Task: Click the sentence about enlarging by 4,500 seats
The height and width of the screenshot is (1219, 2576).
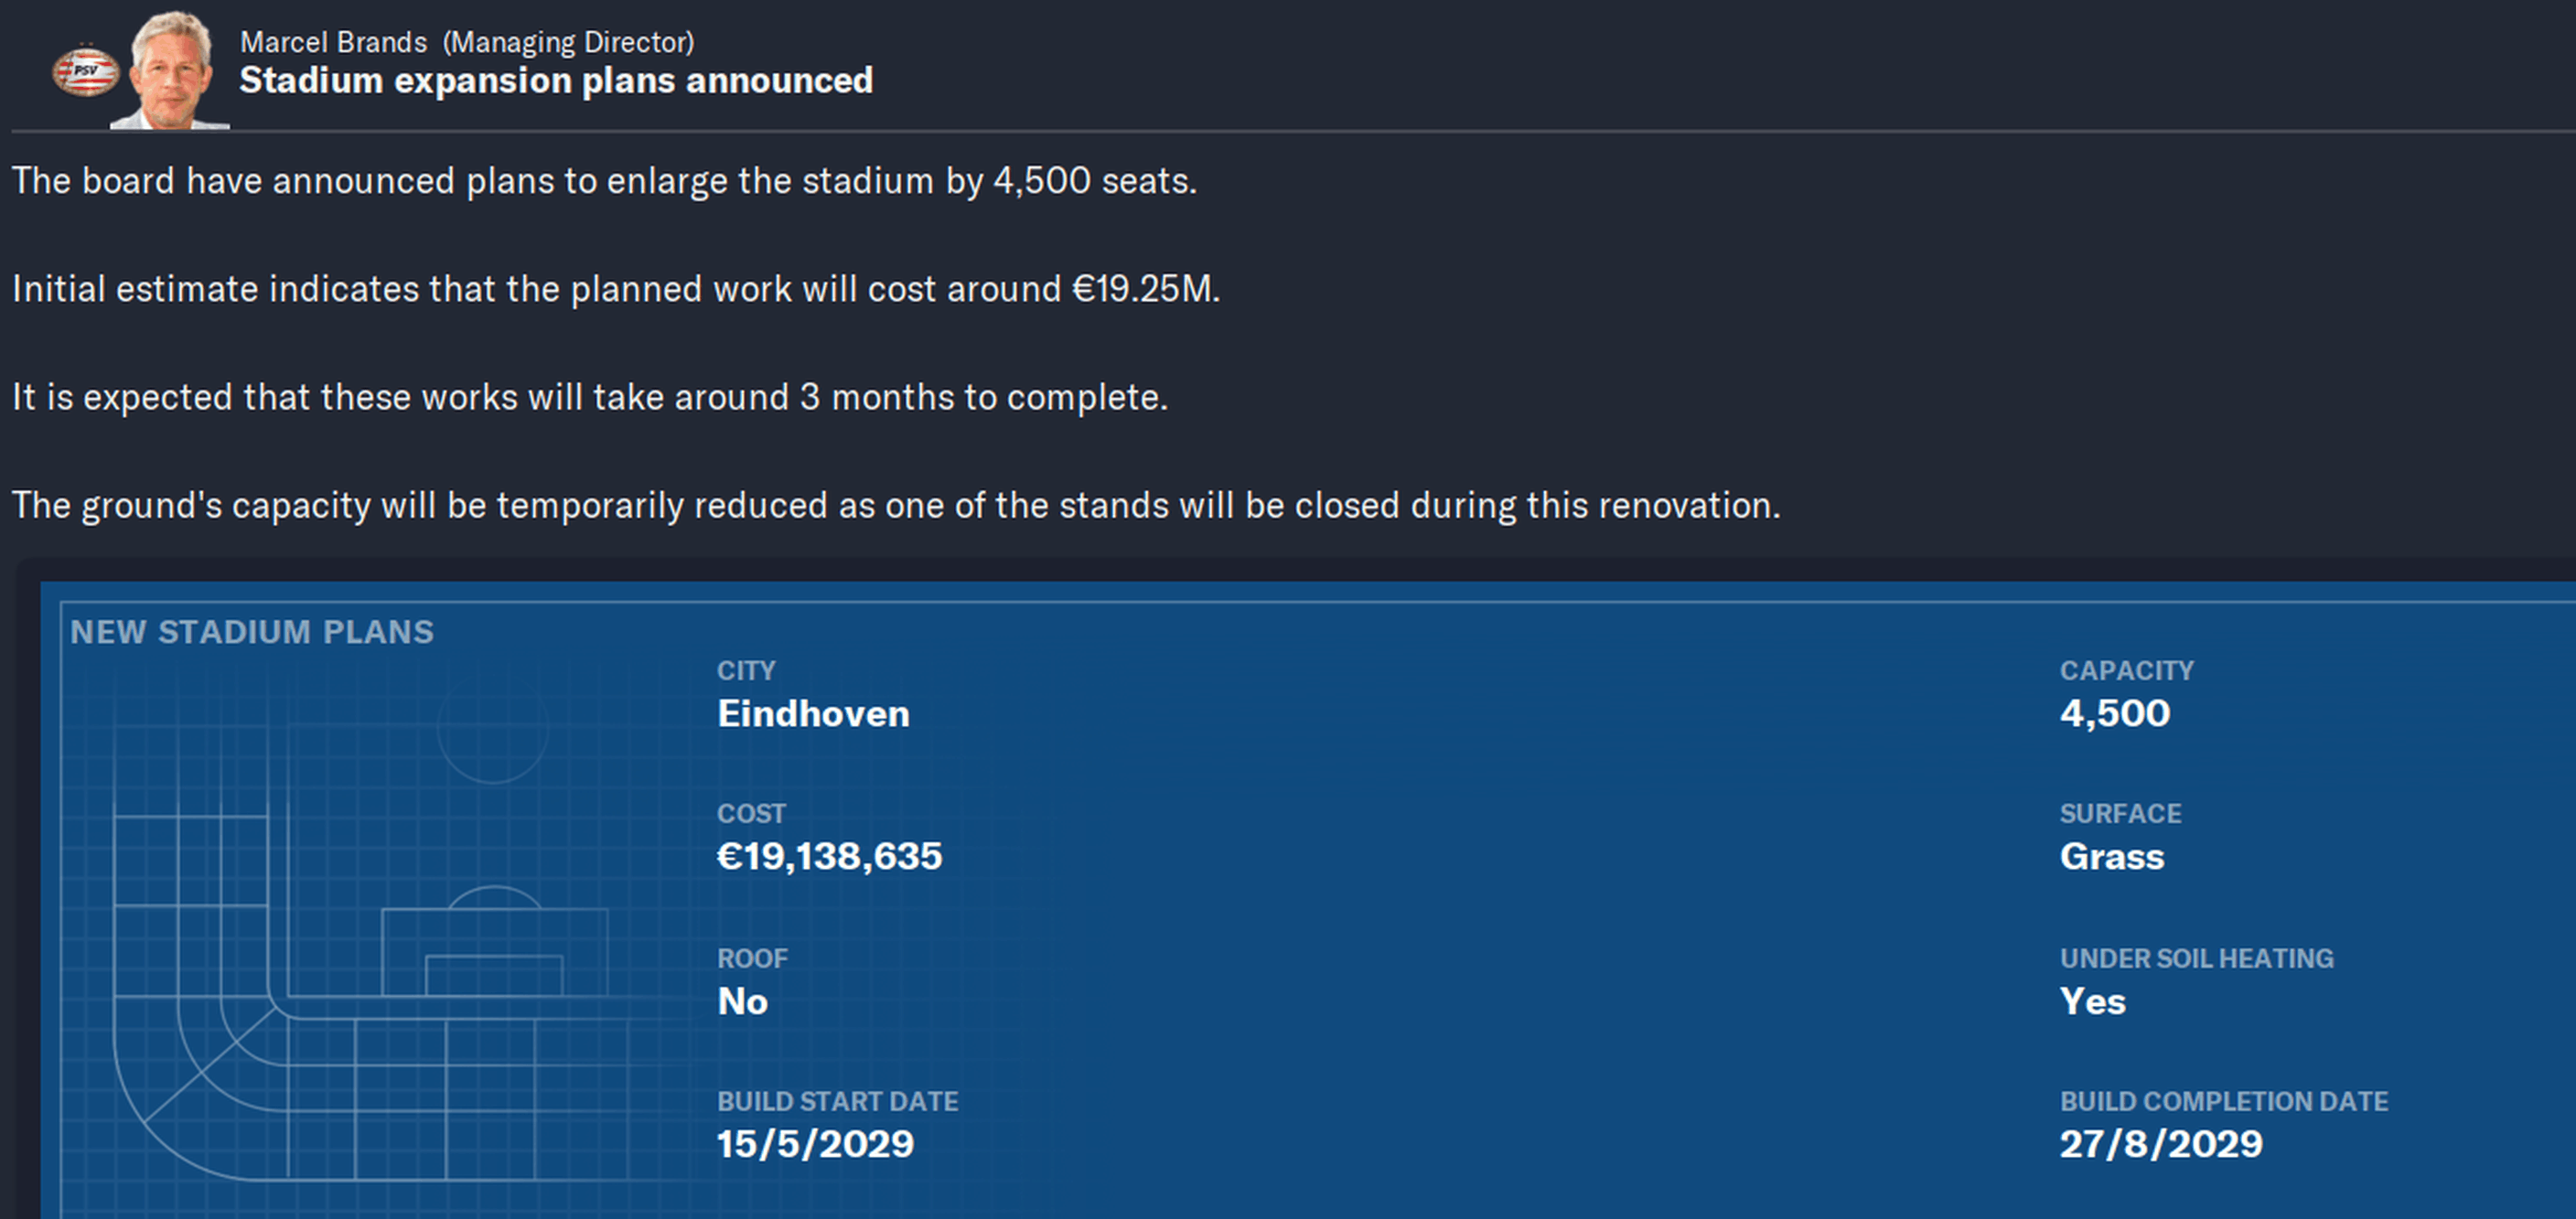Action: pos(604,181)
